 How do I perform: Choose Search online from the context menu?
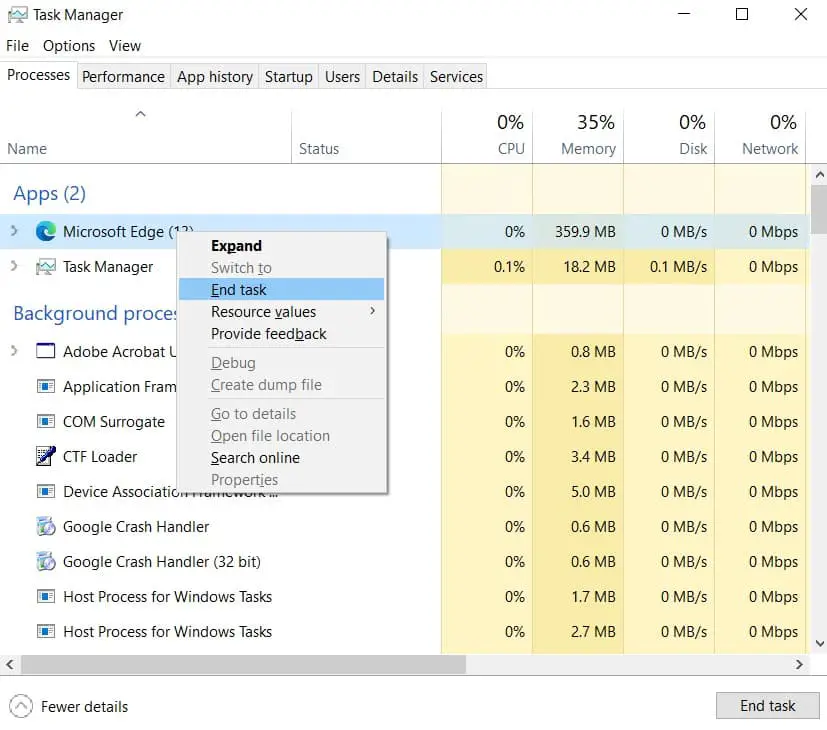pyautogui.click(x=255, y=458)
